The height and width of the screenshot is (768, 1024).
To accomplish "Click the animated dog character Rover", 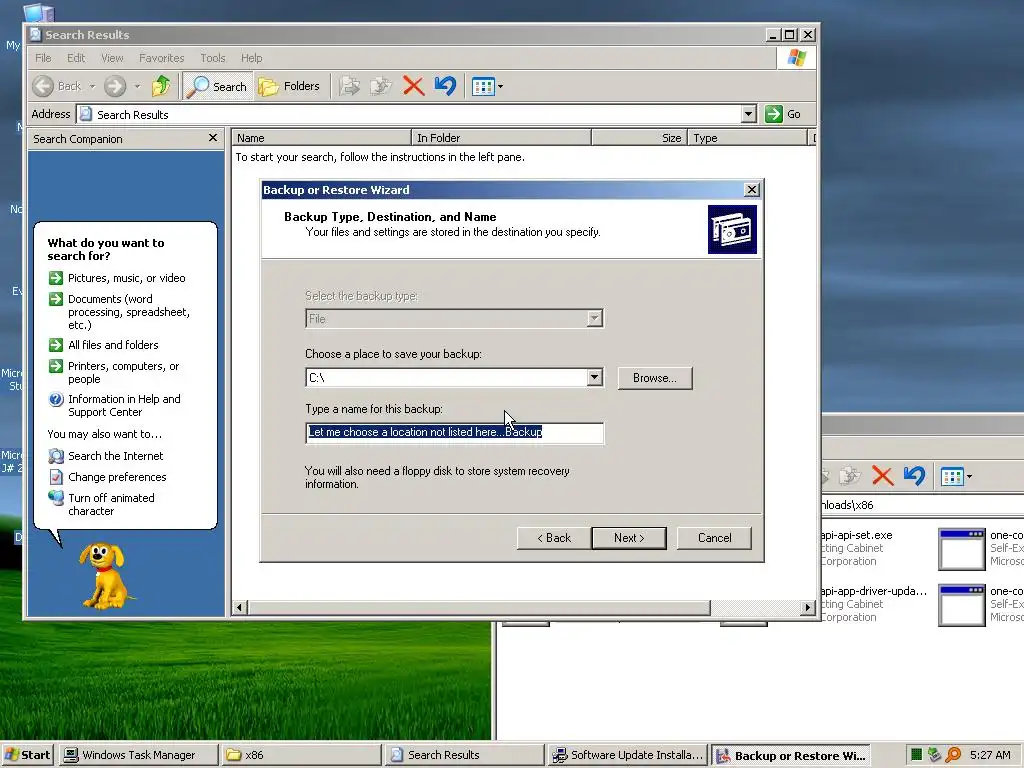I will tap(104, 576).
